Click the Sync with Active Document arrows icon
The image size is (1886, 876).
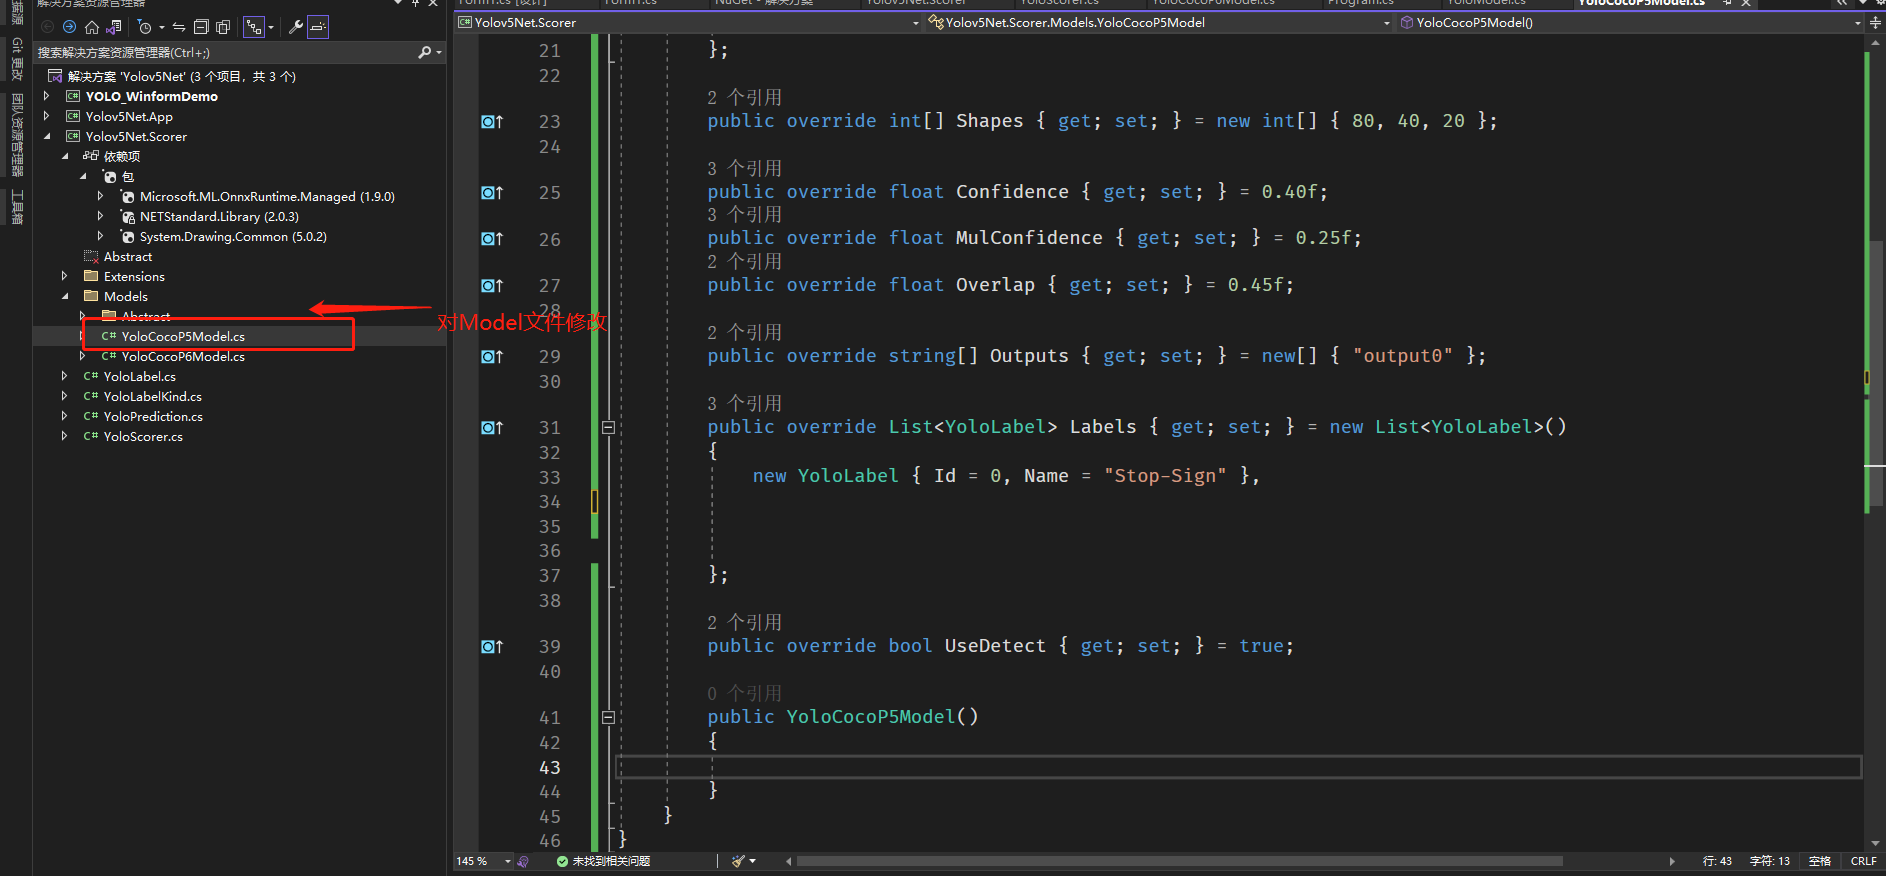178,27
